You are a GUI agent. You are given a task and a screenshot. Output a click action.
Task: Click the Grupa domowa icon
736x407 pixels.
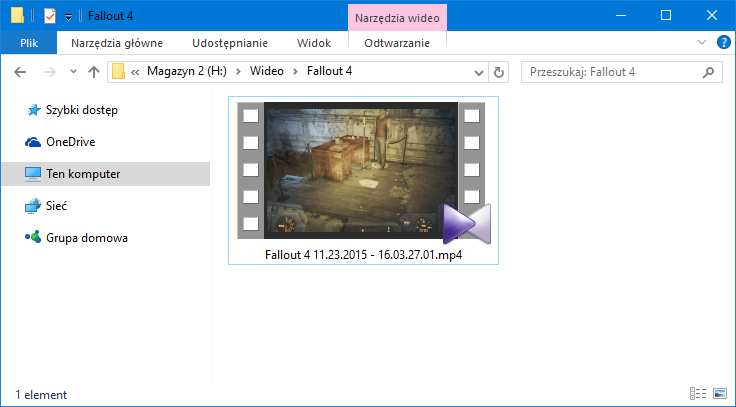[33, 238]
